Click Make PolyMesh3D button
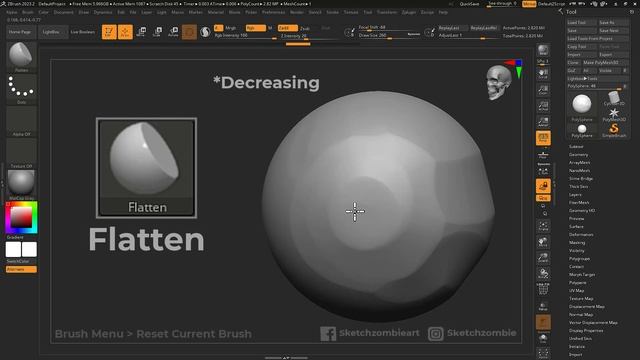This screenshot has height=360, width=640. [605, 62]
